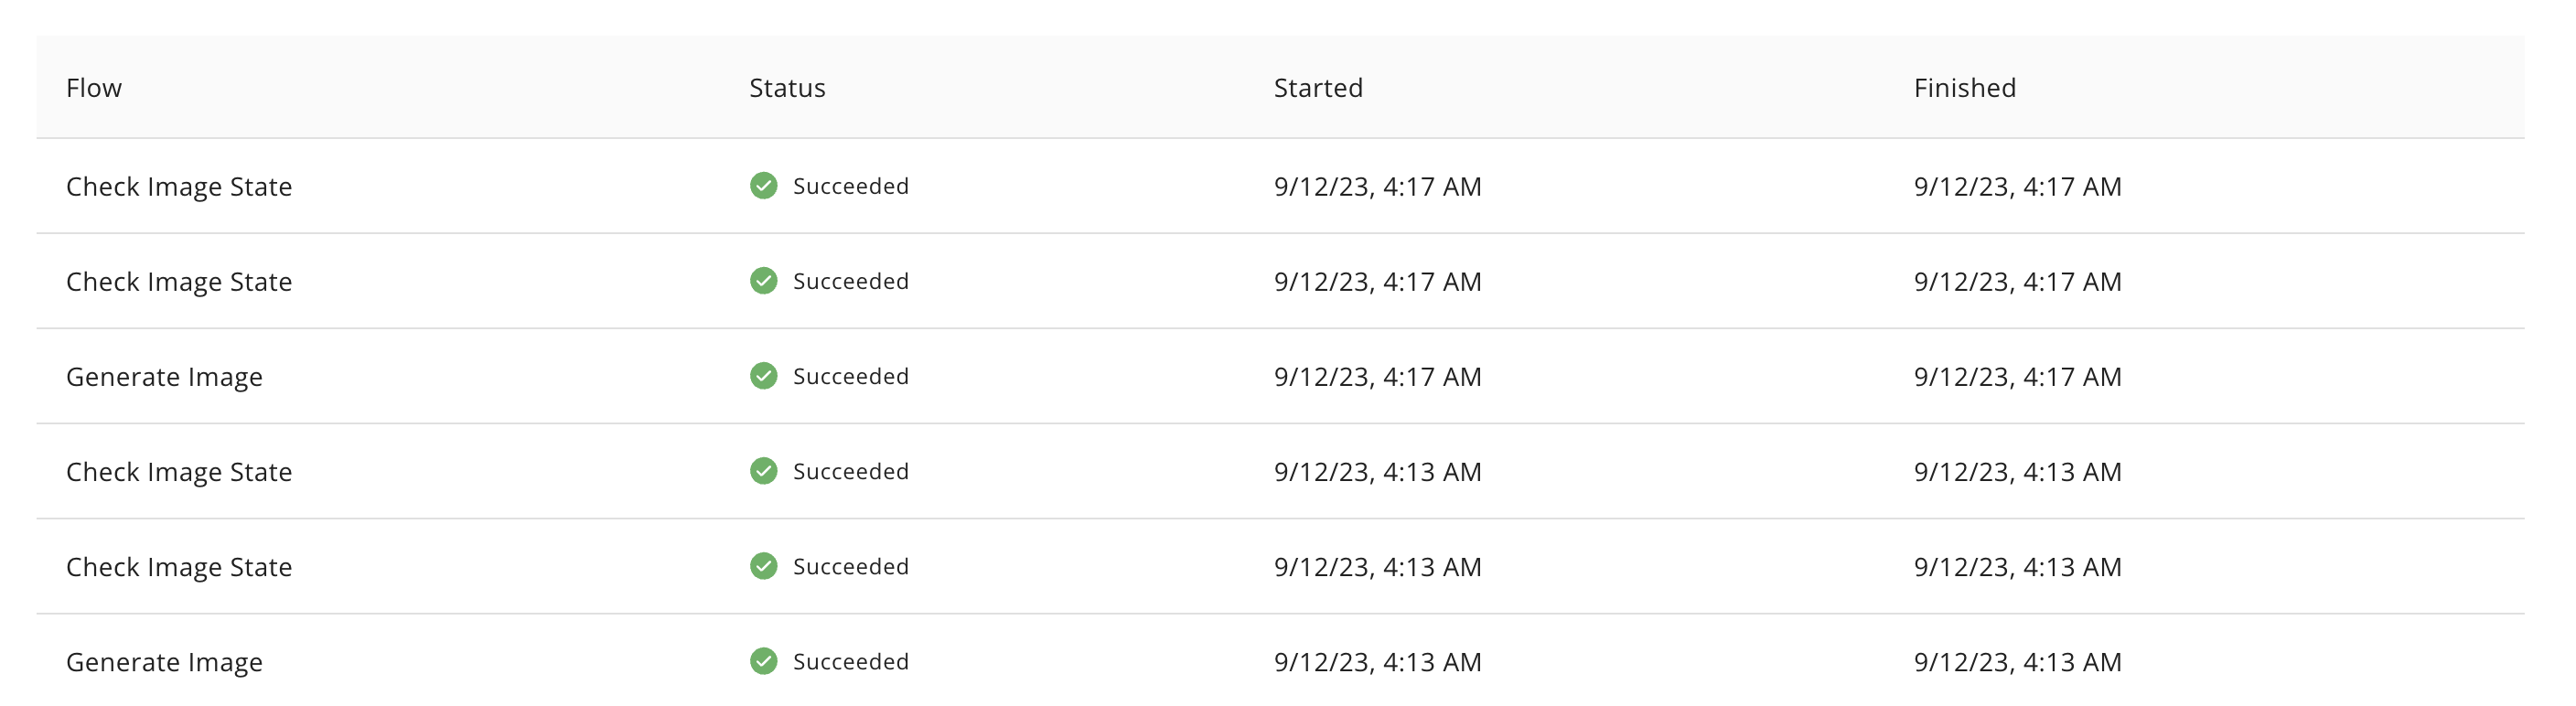Open the second Check Image State flow at 4:17 AM
Image resolution: width=2576 pixels, height=706 pixels.
coord(179,282)
